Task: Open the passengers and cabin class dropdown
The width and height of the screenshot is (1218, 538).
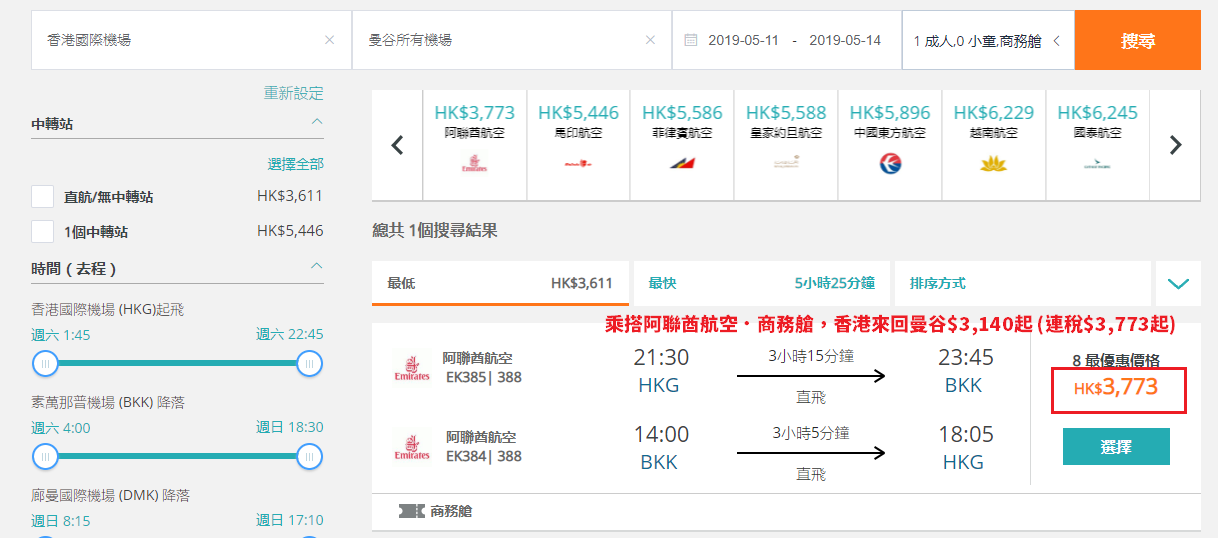Action: tap(988, 41)
